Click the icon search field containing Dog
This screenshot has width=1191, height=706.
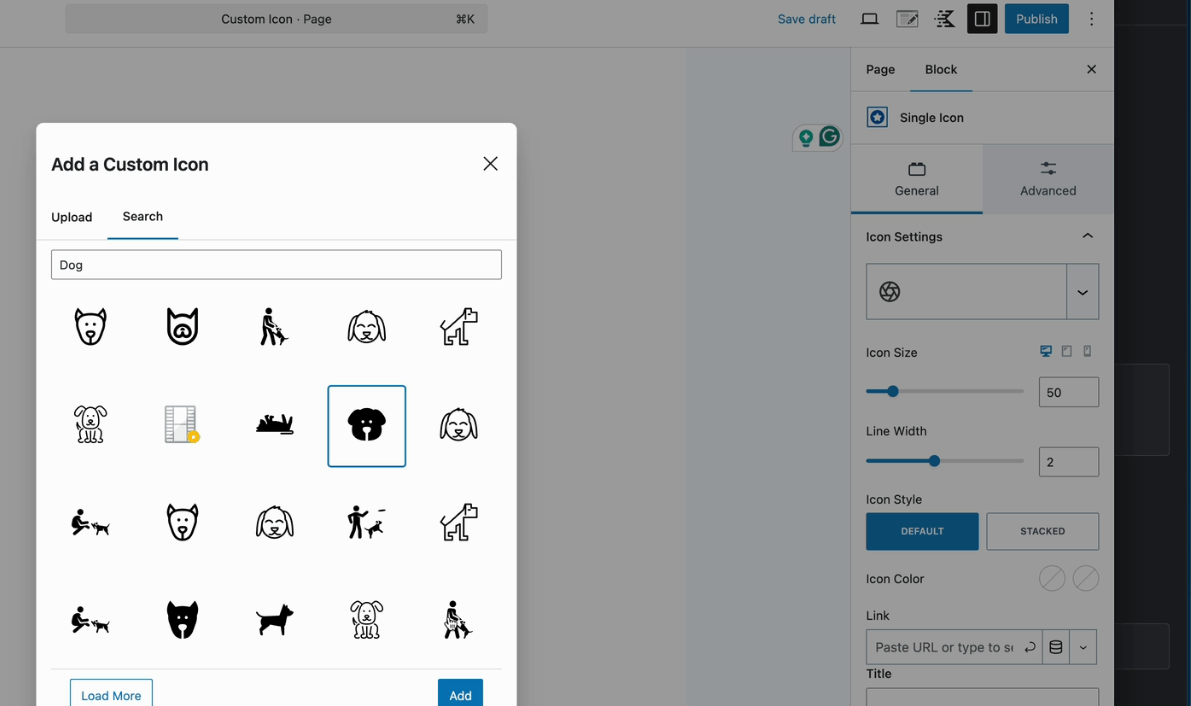[276, 264]
